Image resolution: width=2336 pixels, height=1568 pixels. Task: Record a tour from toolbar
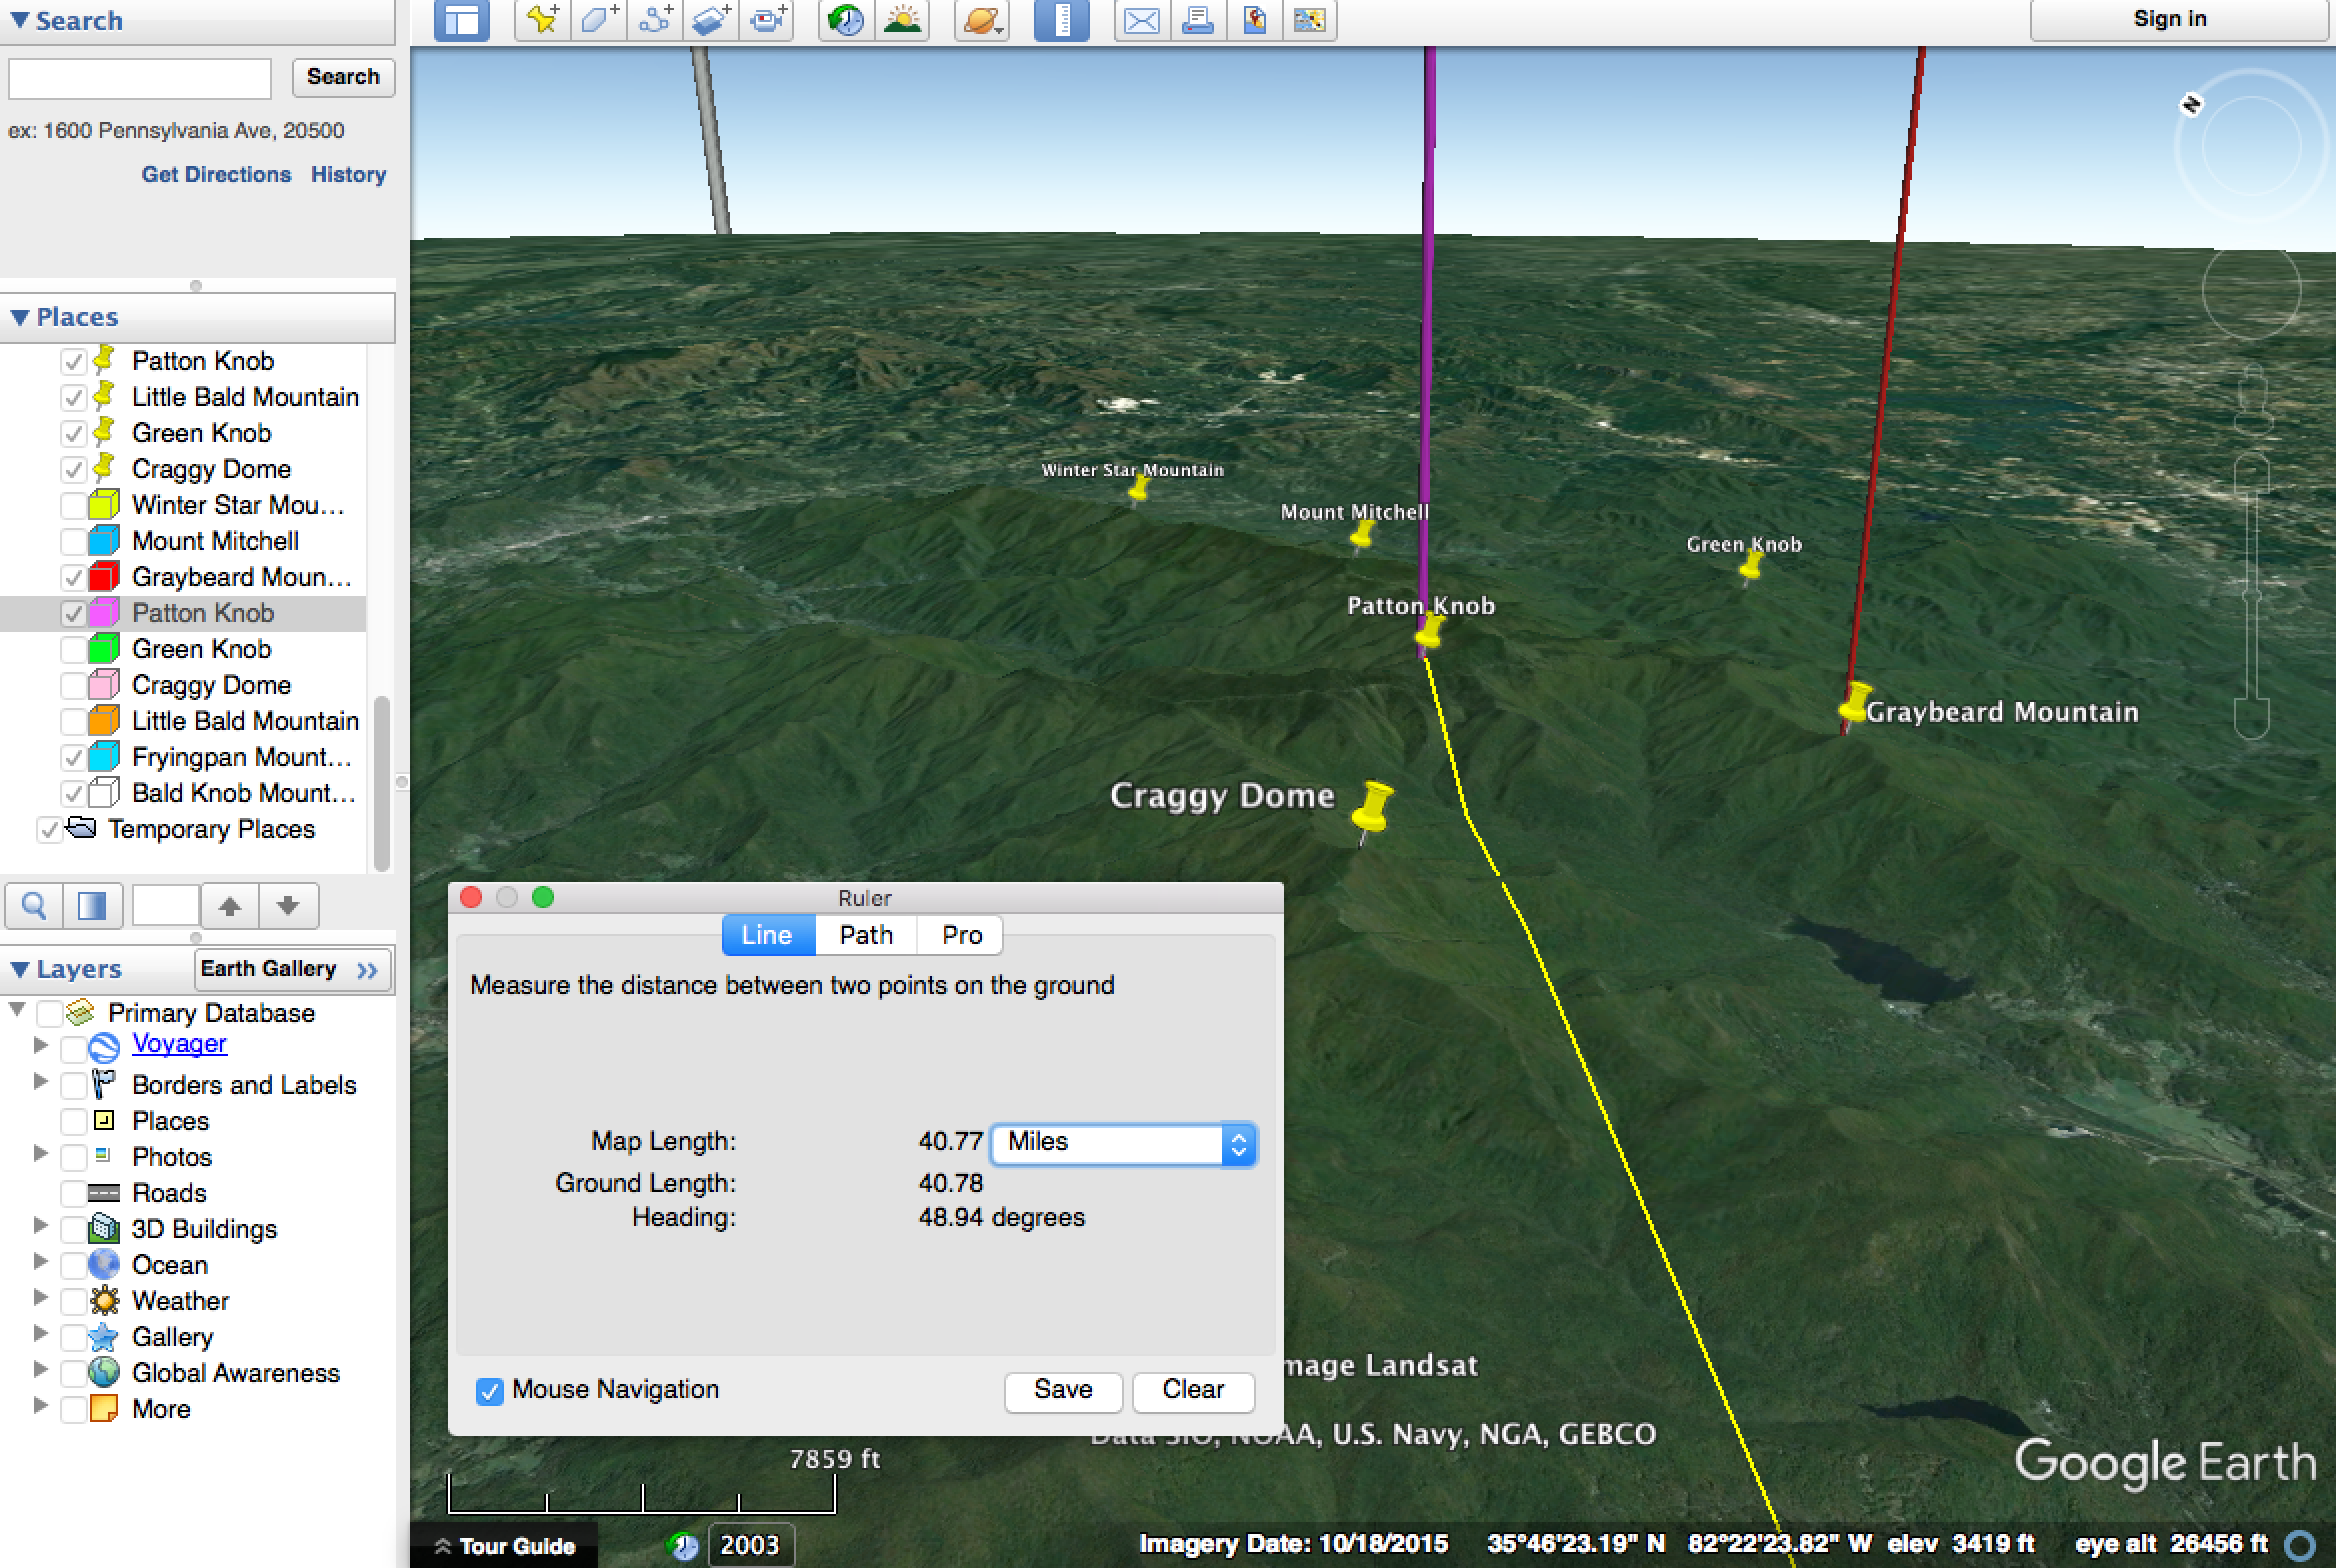tap(767, 20)
